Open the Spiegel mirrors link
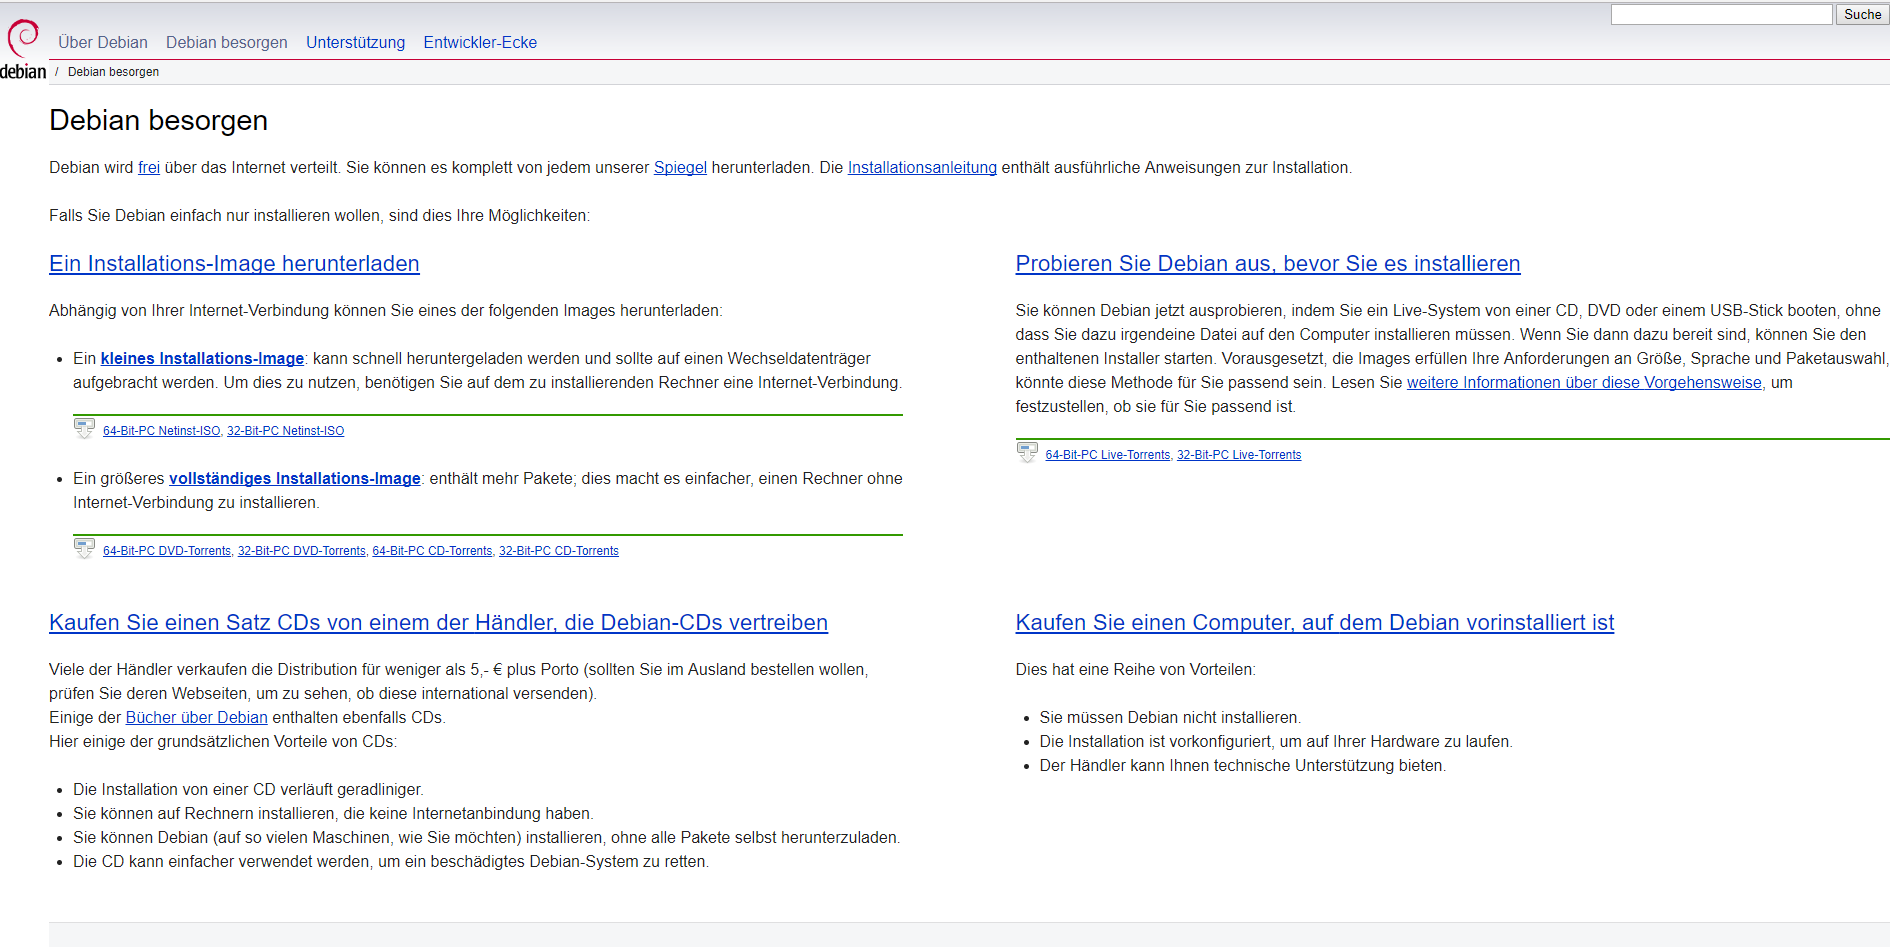The height and width of the screenshot is (947, 1890). [x=680, y=167]
